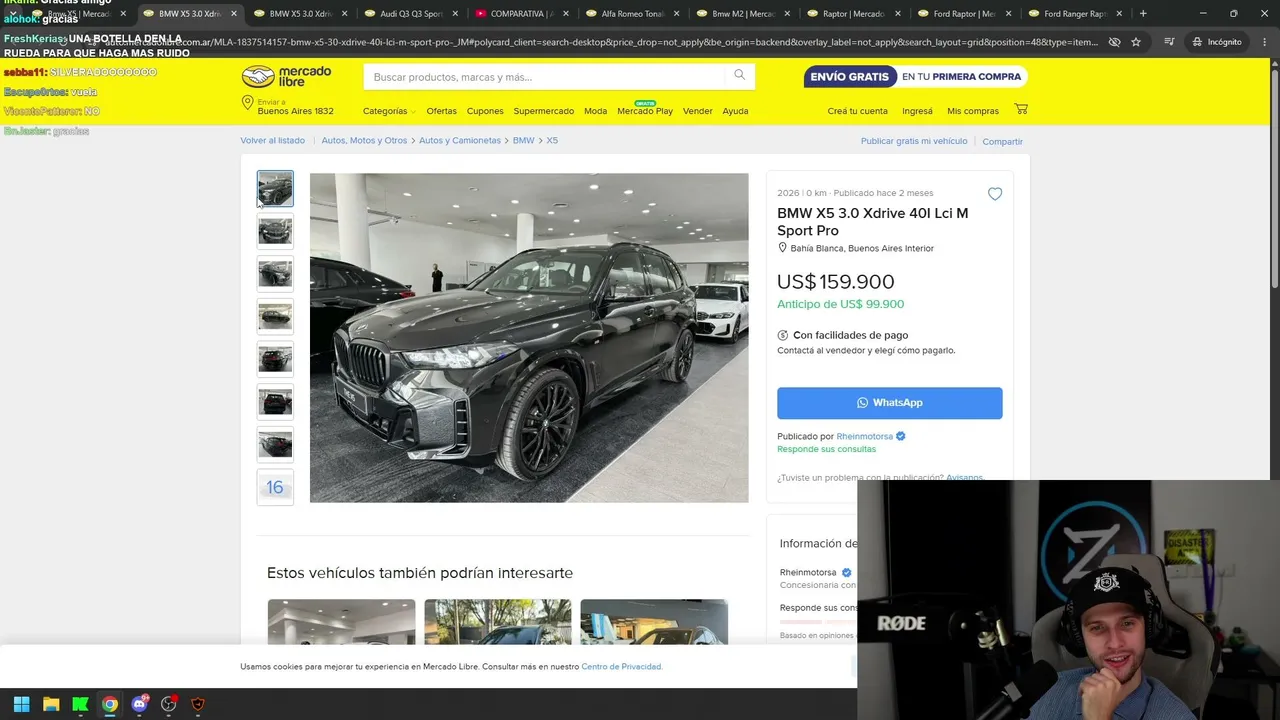Viewport: 1280px width, 720px height.
Task: Close the active BMW X5 3.0 tab
Action: point(234,14)
